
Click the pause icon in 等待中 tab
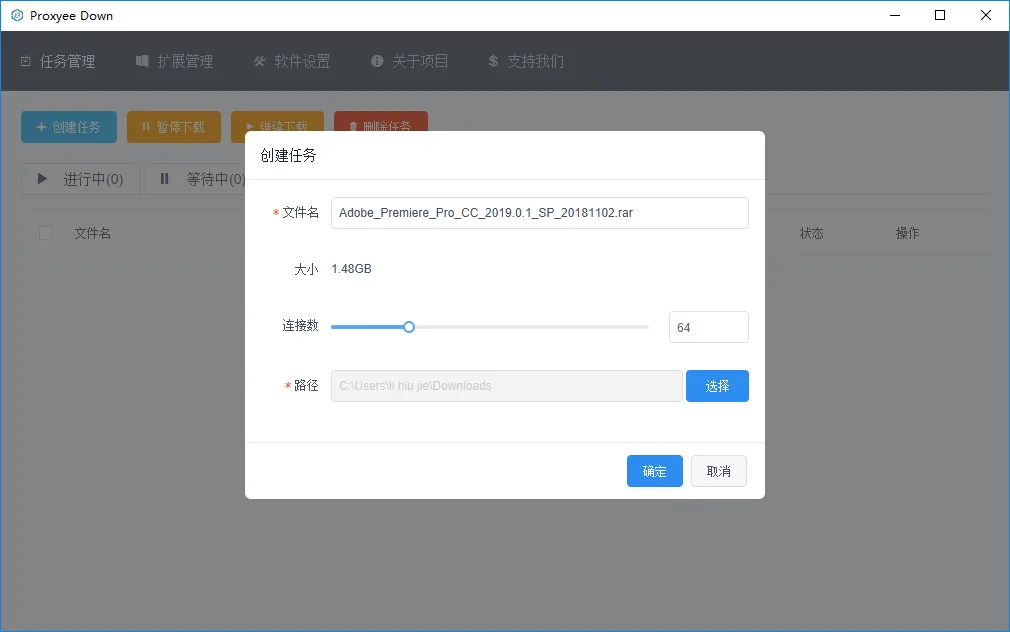coord(164,178)
